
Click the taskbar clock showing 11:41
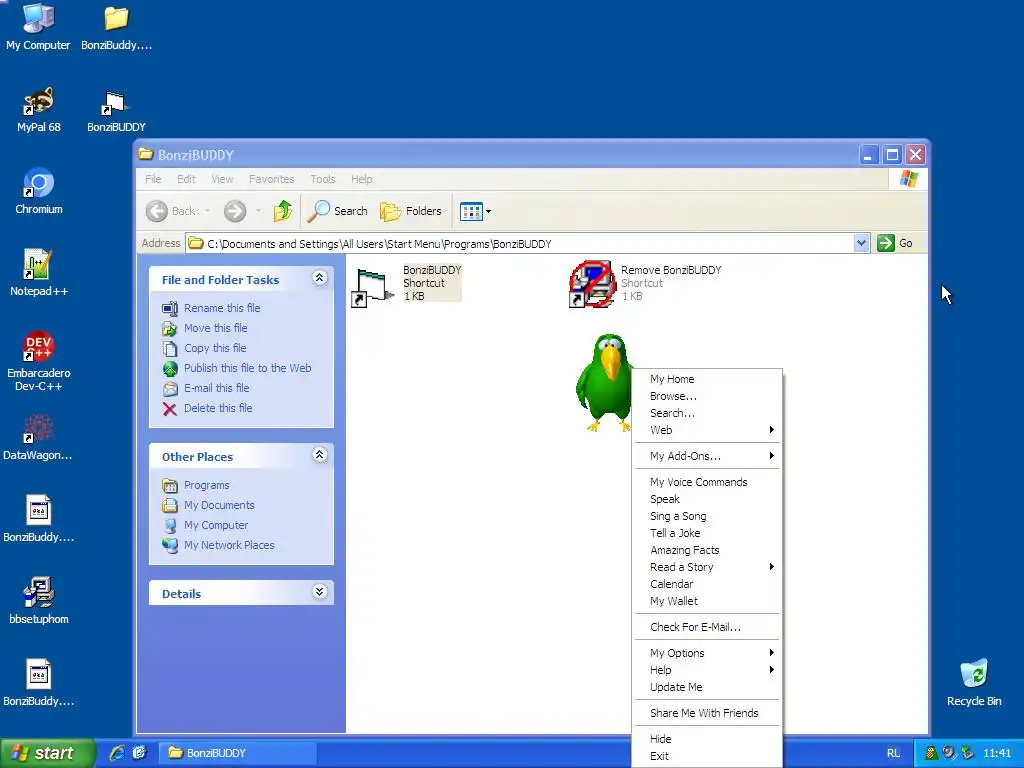coord(997,753)
